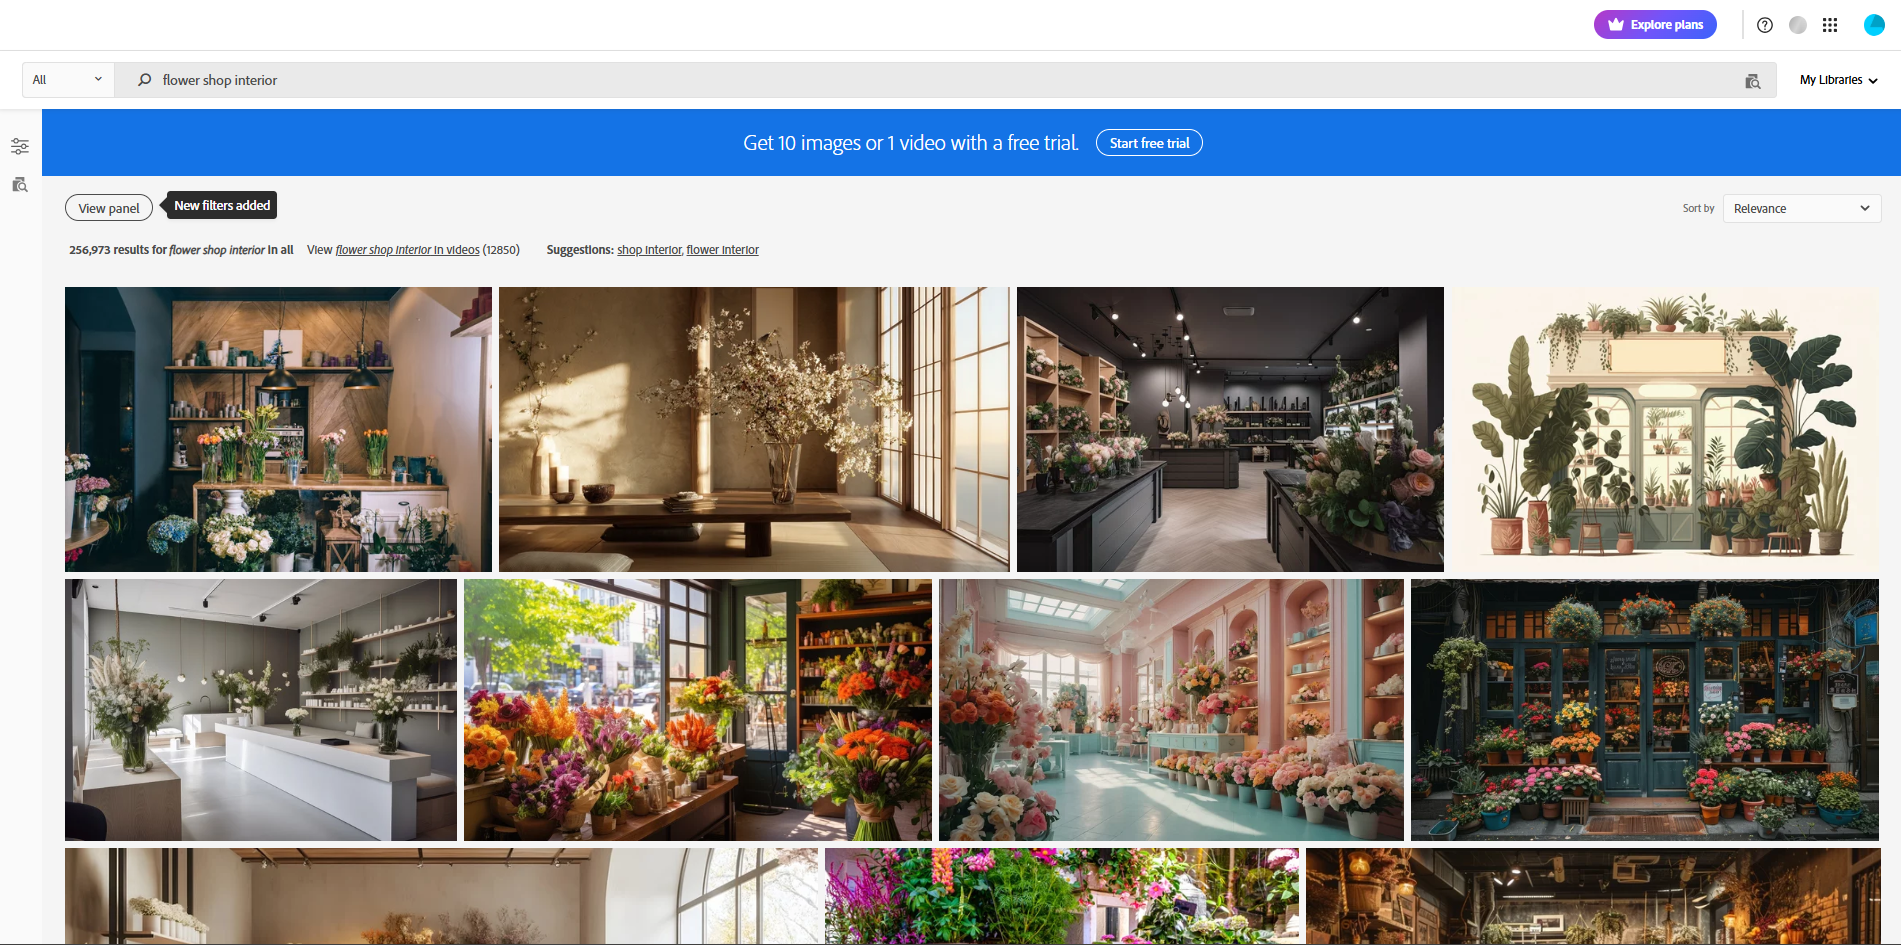Open the Filters panel sidebar icon

click(19, 146)
